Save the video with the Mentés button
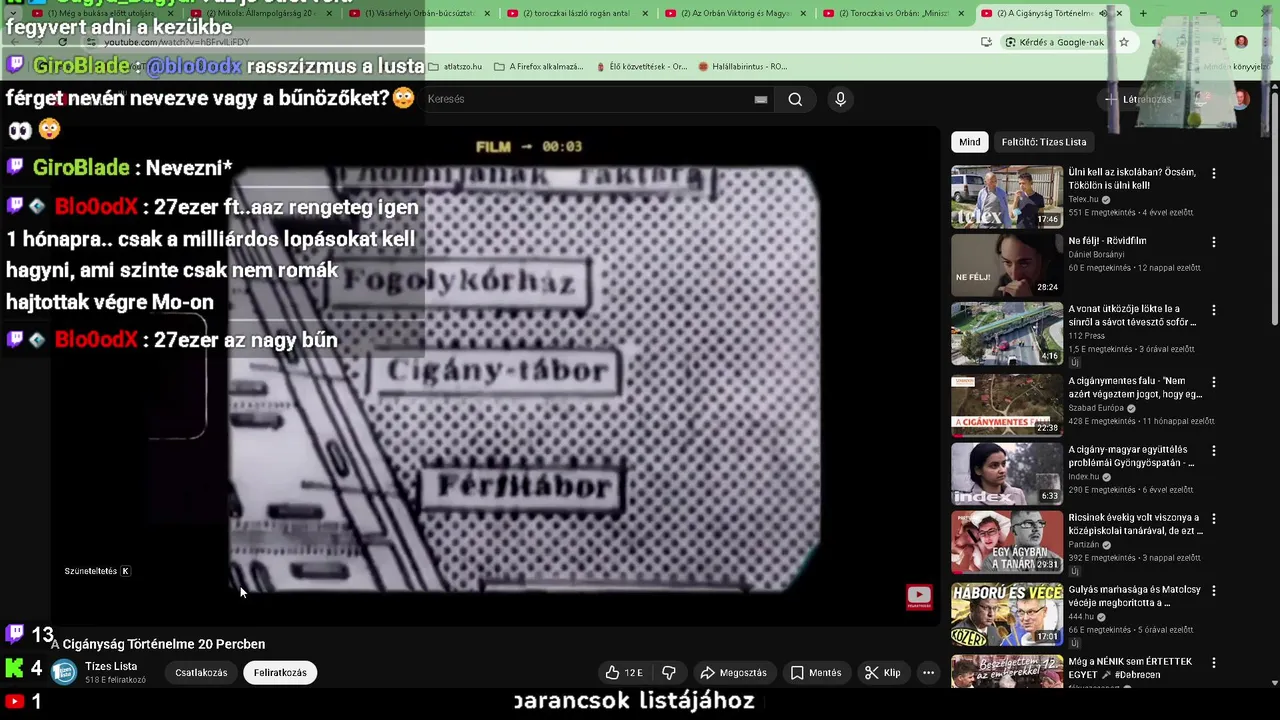 point(816,673)
